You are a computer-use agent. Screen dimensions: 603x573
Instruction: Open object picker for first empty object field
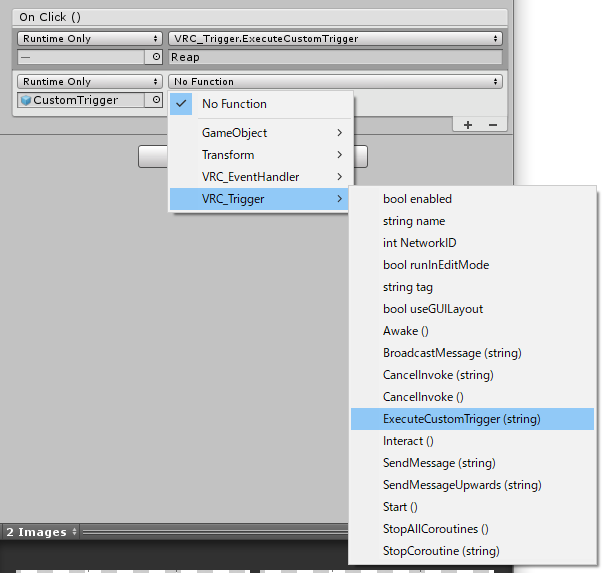156,57
